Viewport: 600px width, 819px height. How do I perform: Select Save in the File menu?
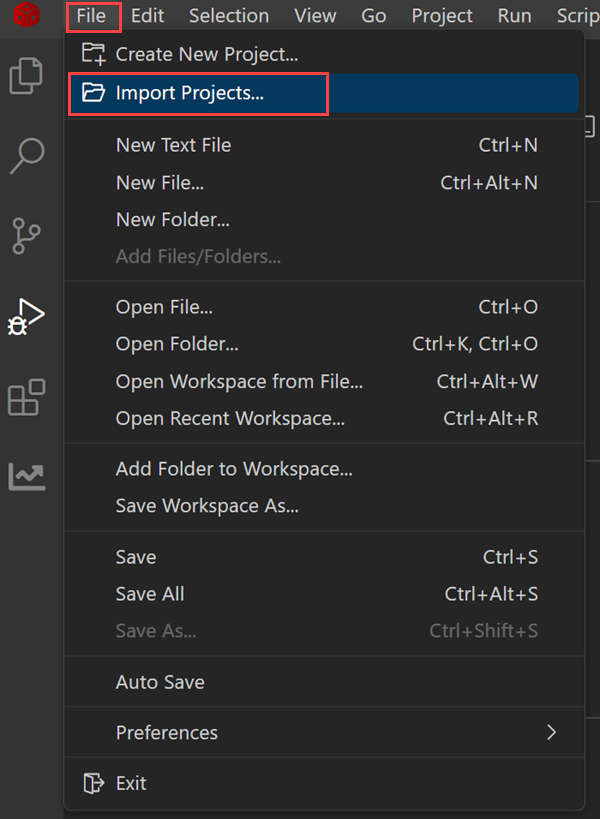(x=324, y=557)
